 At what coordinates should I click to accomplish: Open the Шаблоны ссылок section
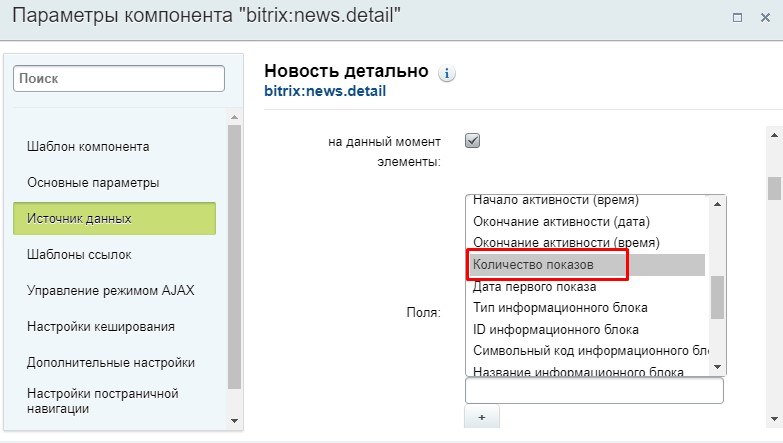point(79,255)
